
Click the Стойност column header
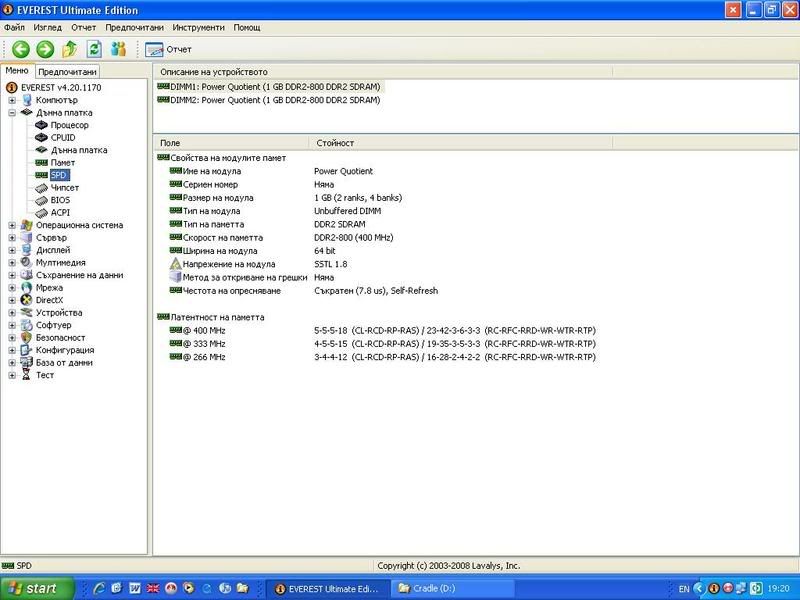335,143
